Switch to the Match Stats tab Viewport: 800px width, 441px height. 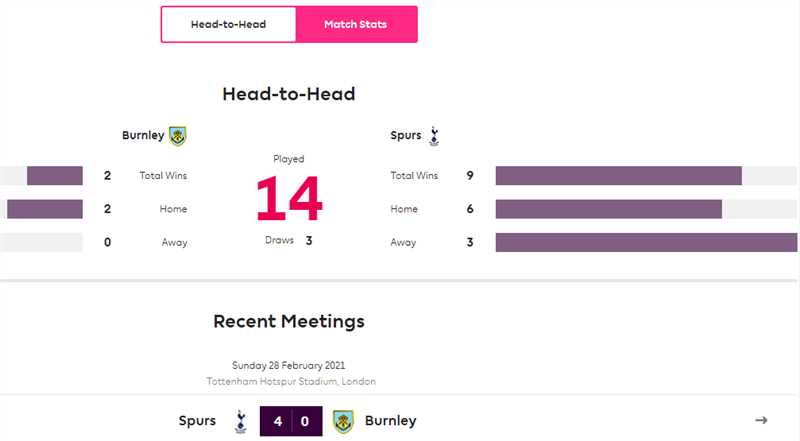click(x=357, y=24)
